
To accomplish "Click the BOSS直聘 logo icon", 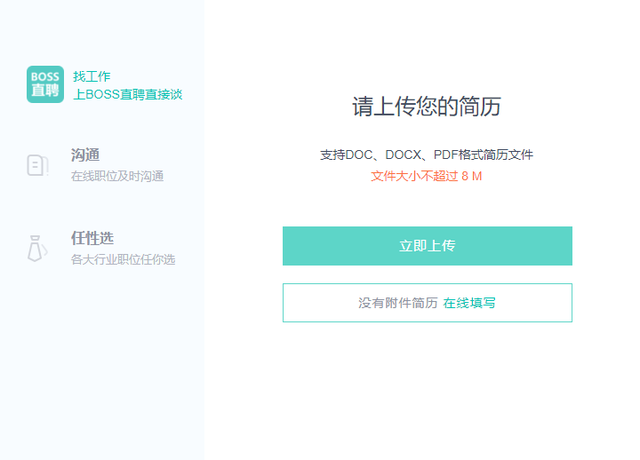I will tap(45, 84).
